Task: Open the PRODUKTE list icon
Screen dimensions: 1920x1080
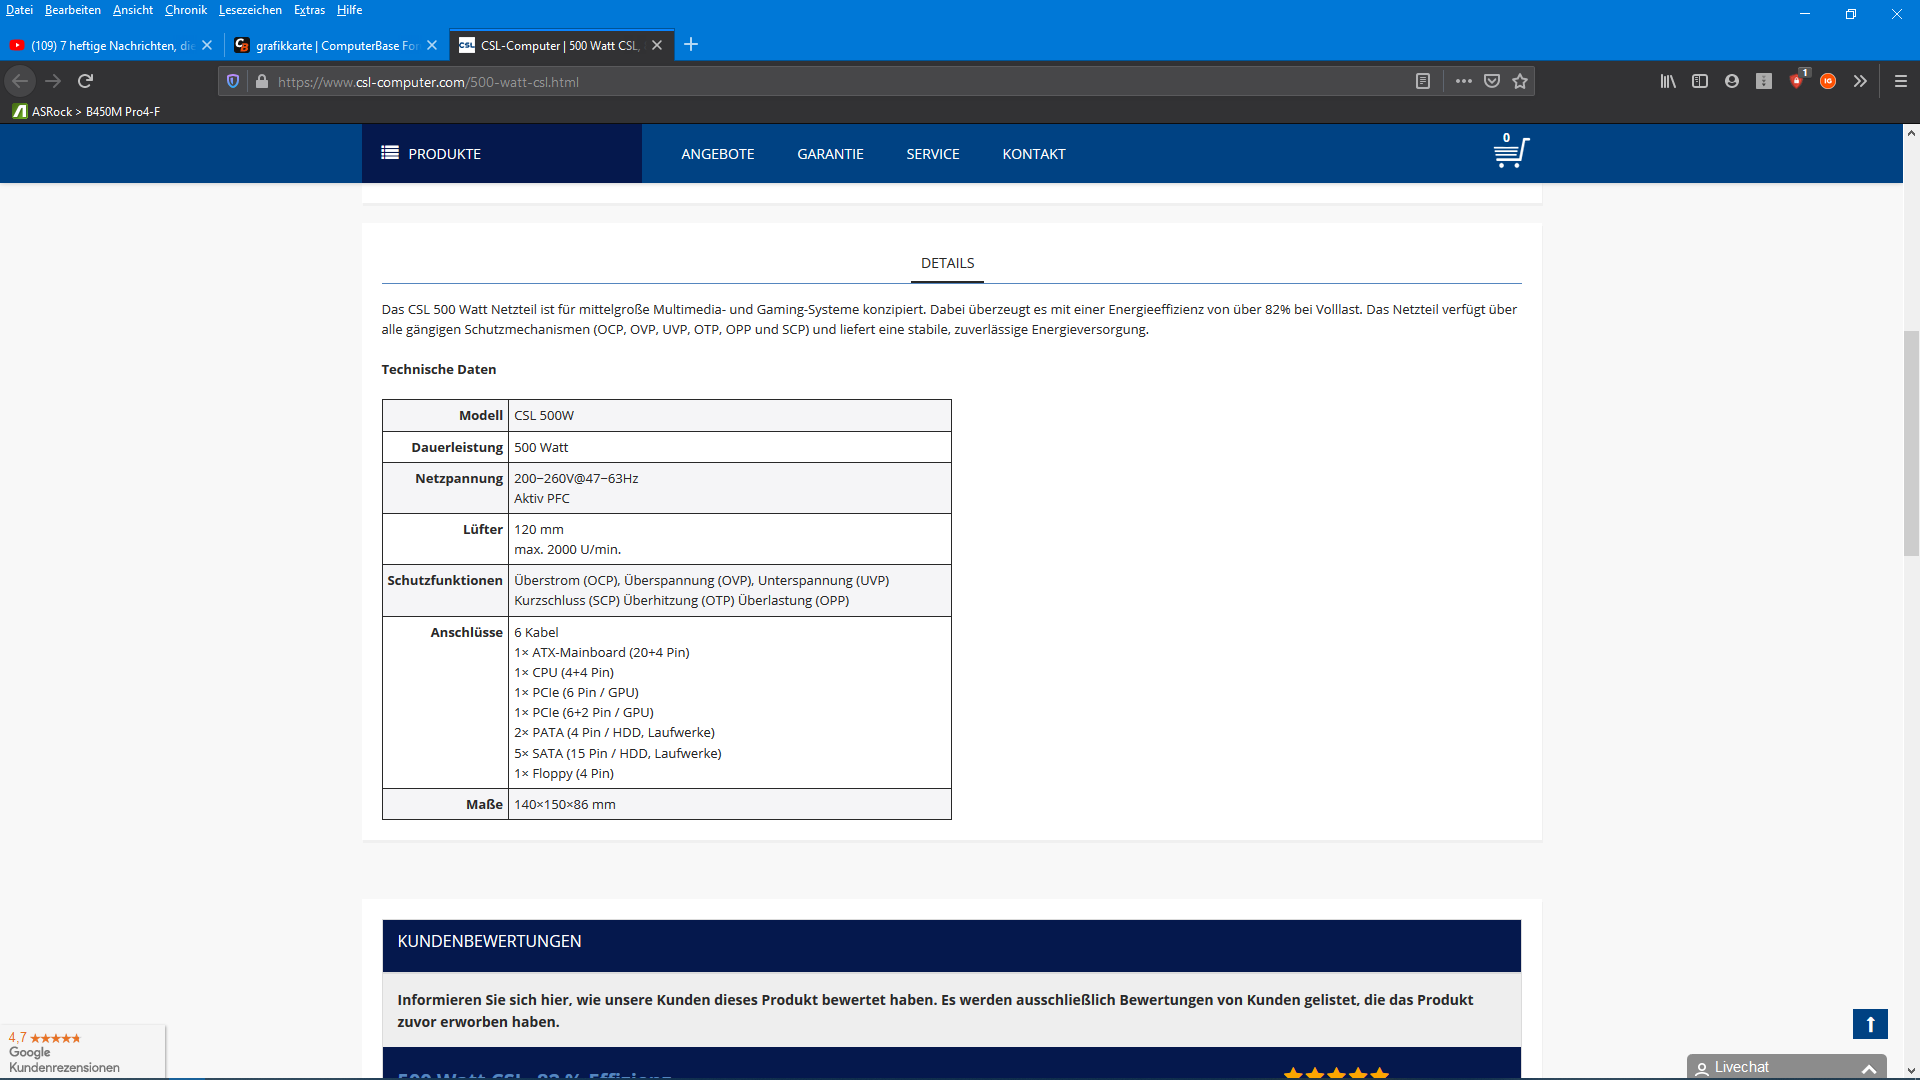Action: click(390, 153)
